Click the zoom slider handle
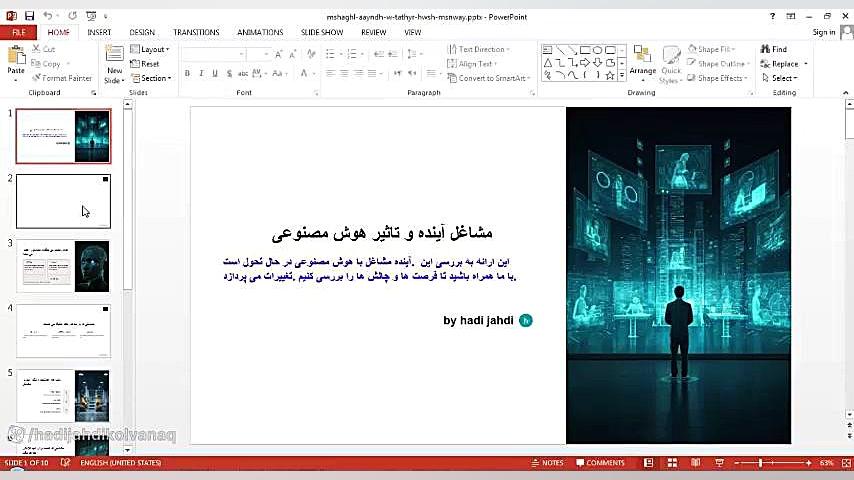 tap(760, 463)
